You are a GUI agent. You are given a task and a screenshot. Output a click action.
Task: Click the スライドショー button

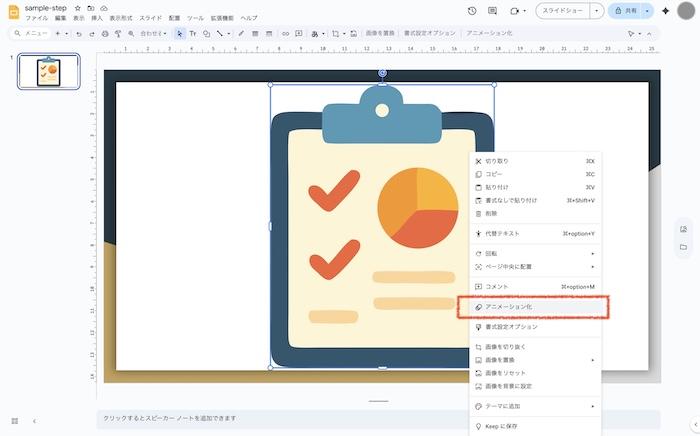coord(563,11)
